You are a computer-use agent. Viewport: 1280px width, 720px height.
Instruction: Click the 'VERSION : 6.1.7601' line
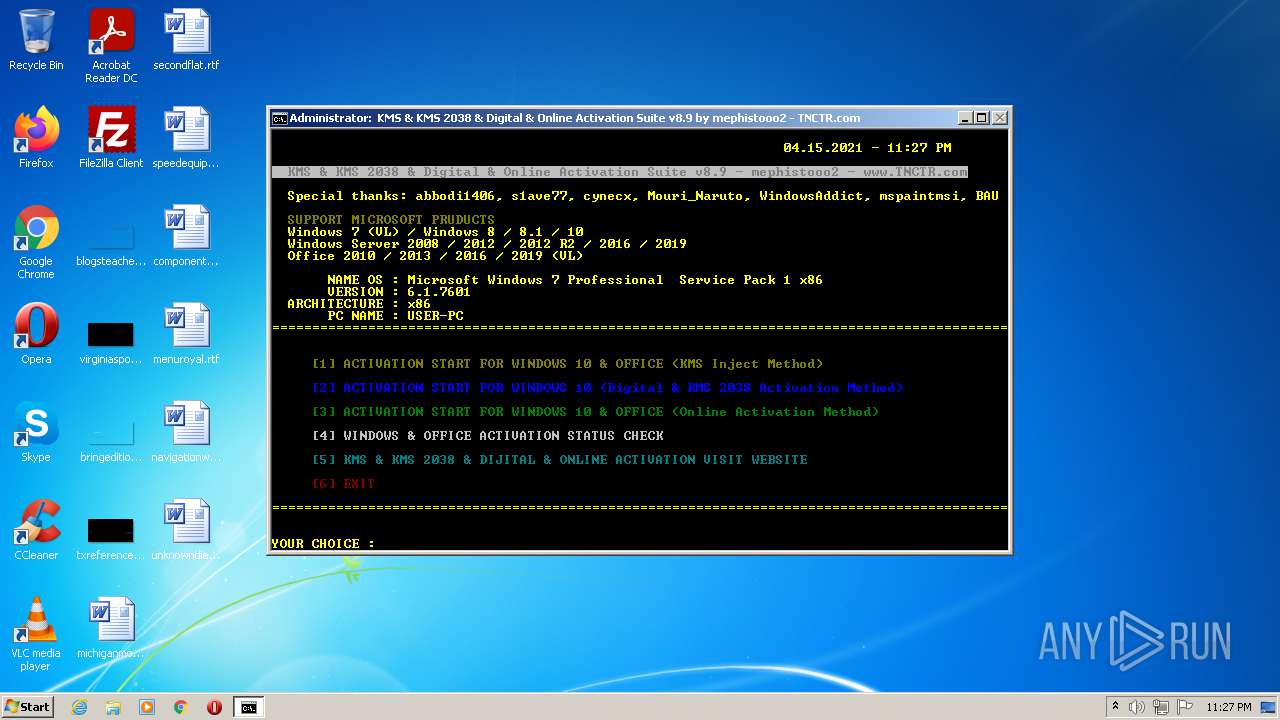click(399, 292)
